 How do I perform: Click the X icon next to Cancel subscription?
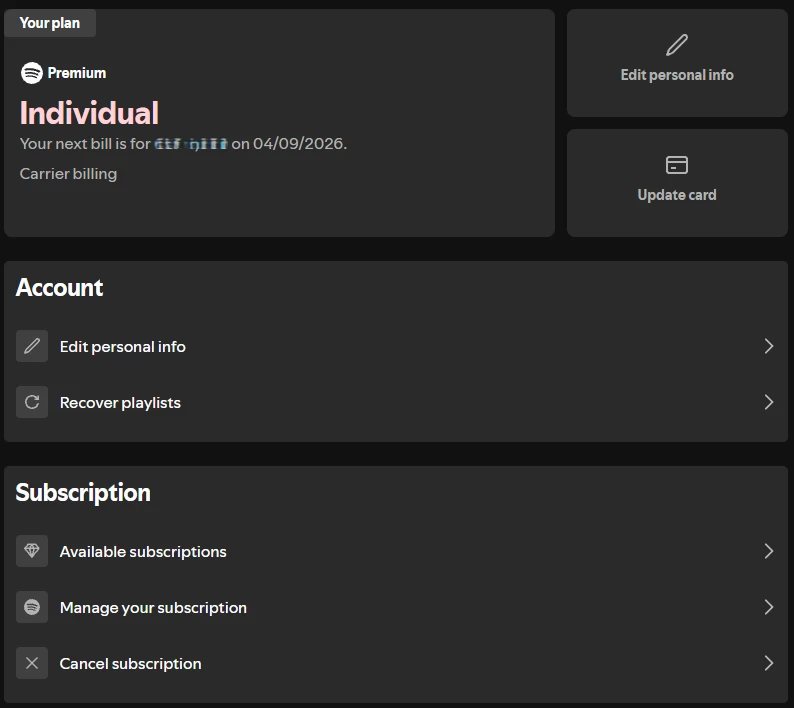(32, 663)
